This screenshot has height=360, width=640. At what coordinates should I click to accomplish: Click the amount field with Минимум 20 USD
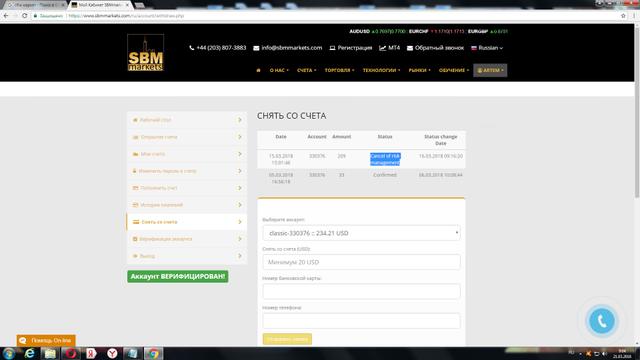pos(361,262)
